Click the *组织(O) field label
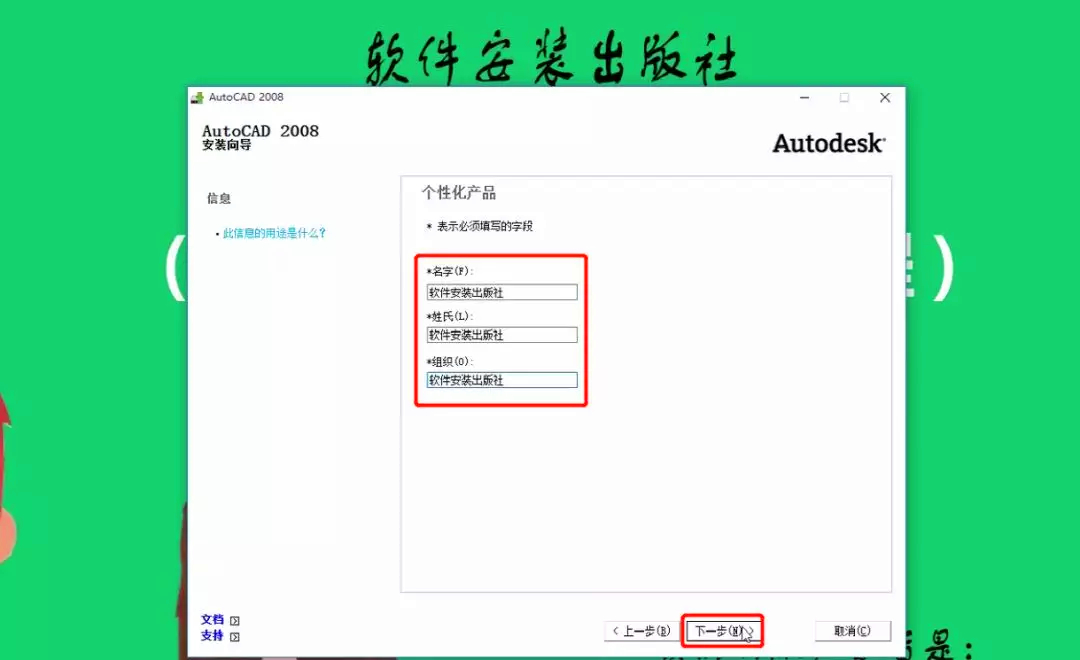The image size is (1080, 660). 449,361
